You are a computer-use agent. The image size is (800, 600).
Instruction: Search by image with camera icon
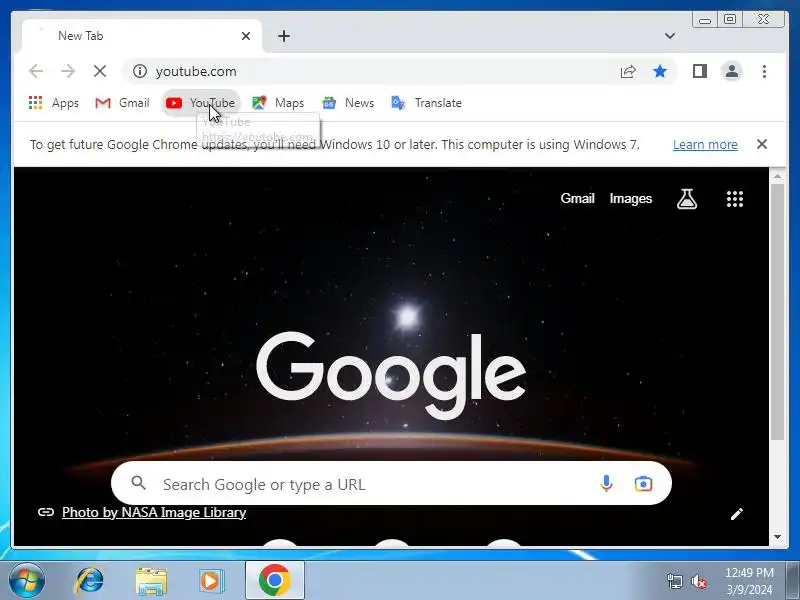(x=643, y=483)
